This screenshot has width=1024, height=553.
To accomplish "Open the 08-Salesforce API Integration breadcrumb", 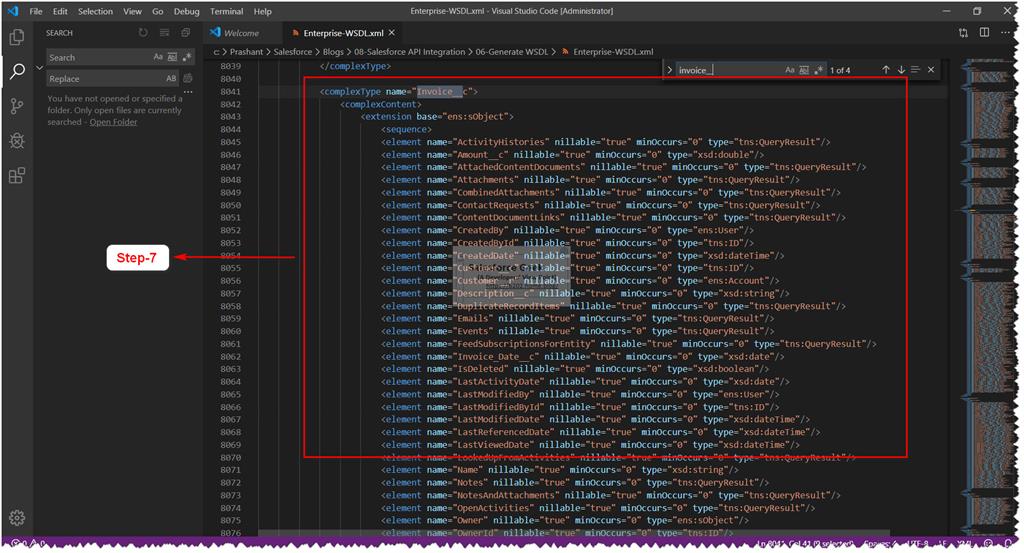I will (409, 52).
